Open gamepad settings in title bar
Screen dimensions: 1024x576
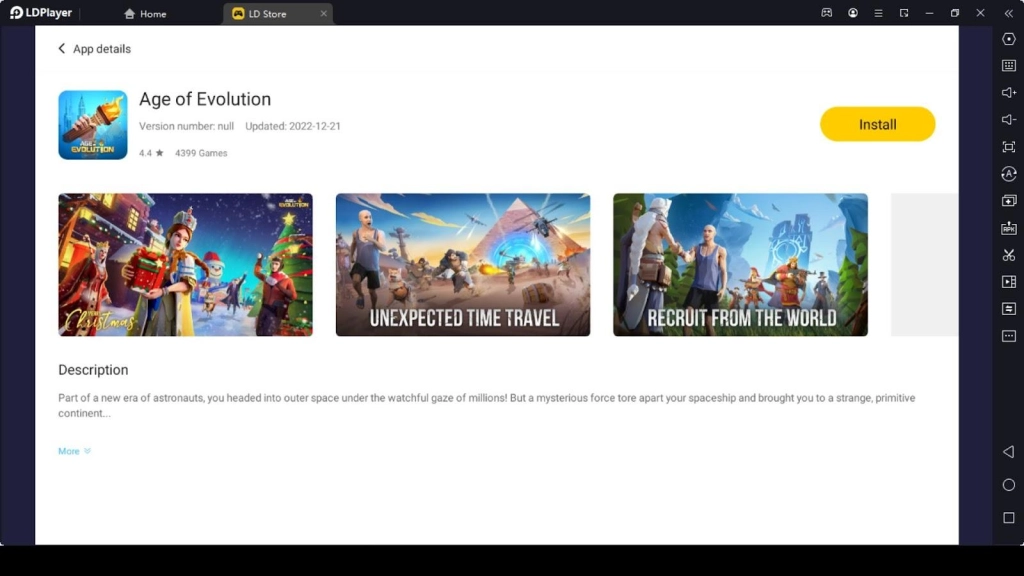(x=827, y=13)
